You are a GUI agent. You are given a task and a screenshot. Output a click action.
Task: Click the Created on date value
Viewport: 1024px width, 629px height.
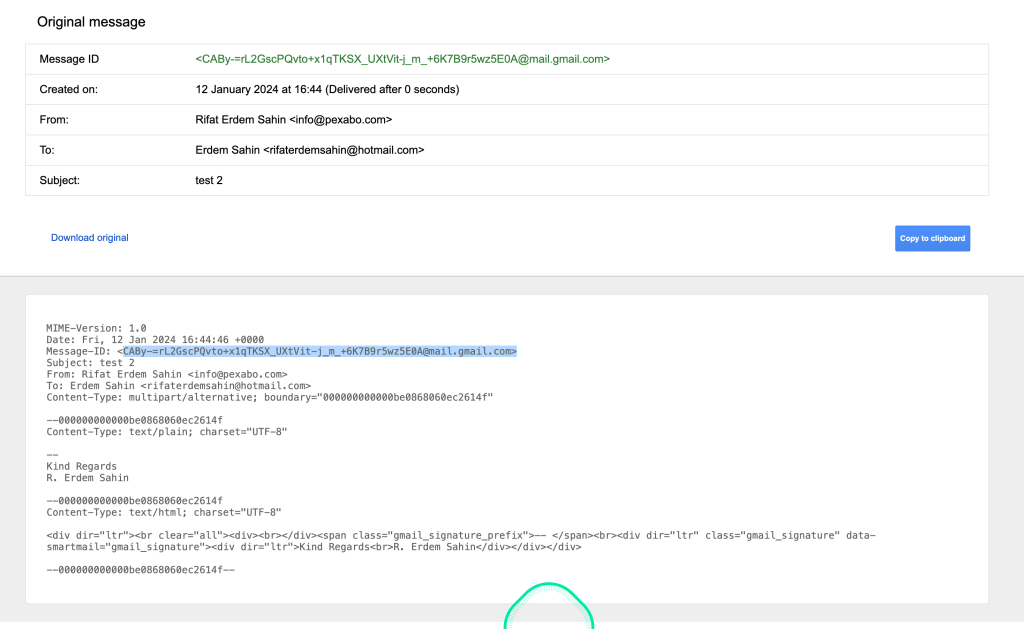tap(327, 89)
